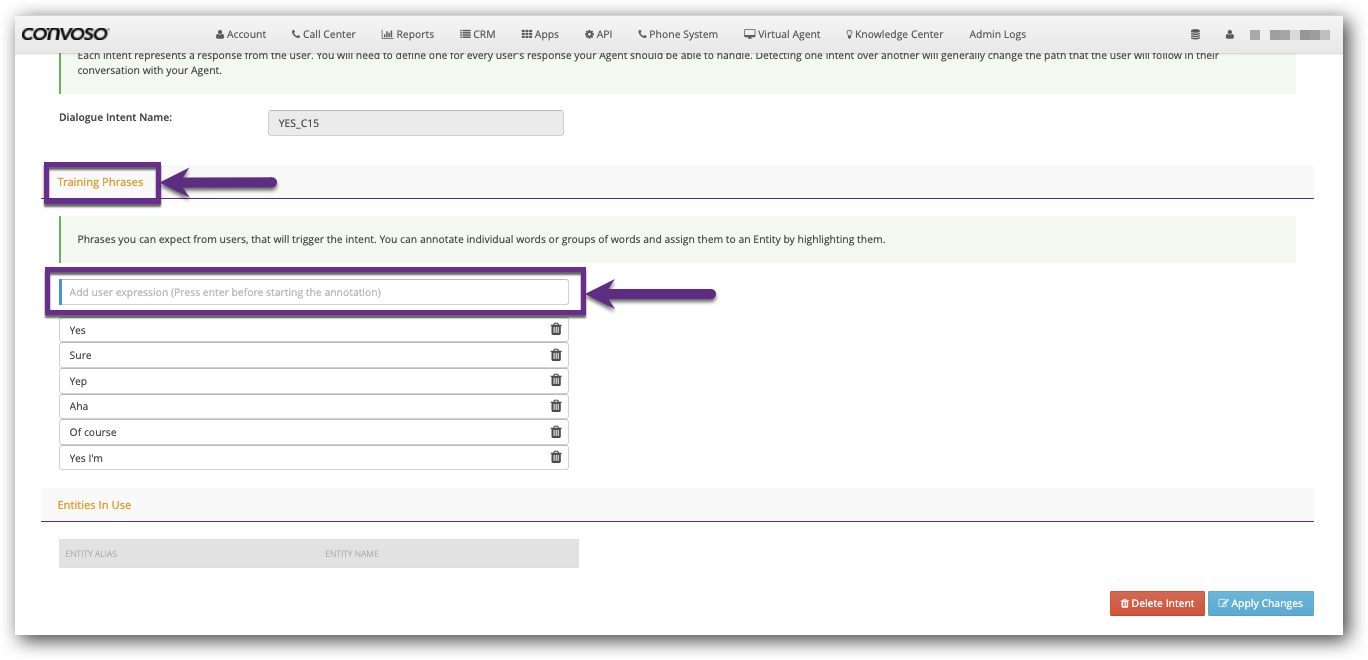The width and height of the screenshot is (1368, 660).
Task: Open the Account menu
Action: [x=241, y=34]
